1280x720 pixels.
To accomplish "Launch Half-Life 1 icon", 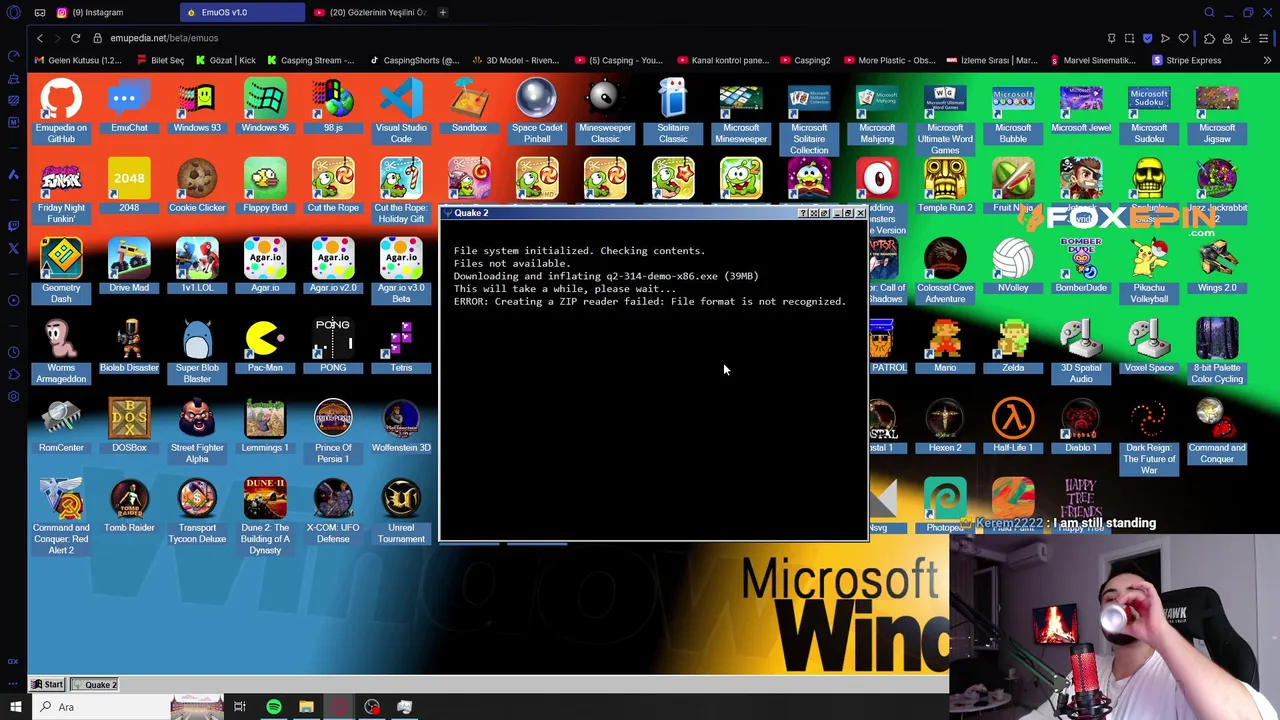I will (x=1013, y=426).
